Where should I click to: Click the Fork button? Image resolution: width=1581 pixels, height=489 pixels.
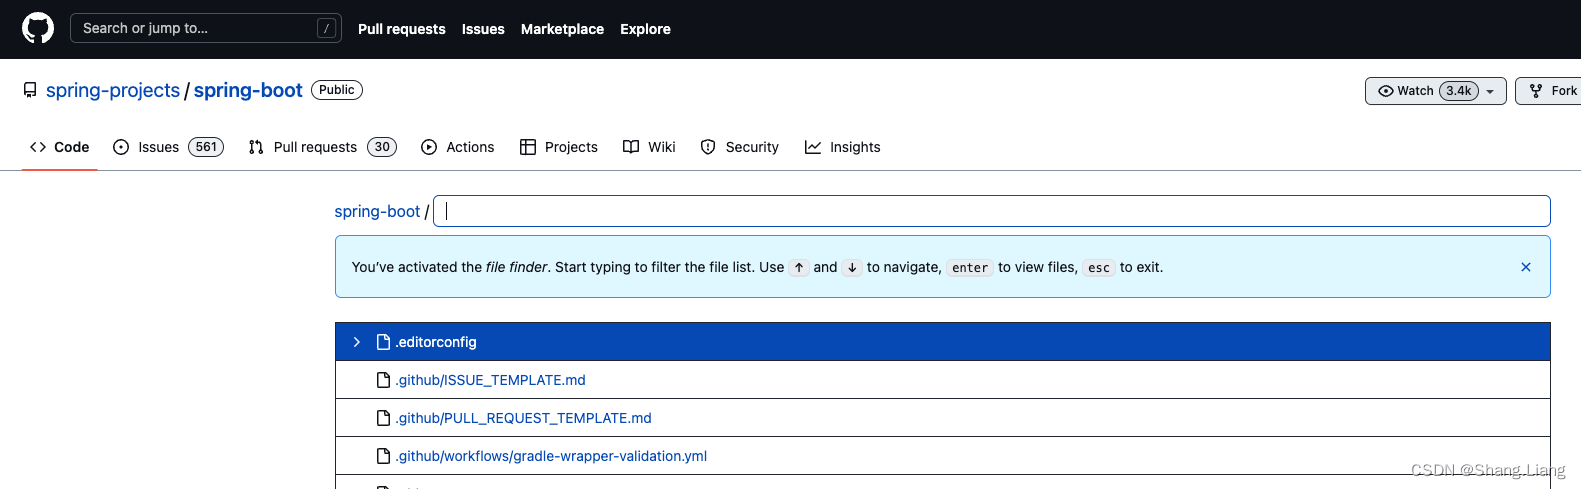[x=1551, y=91]
